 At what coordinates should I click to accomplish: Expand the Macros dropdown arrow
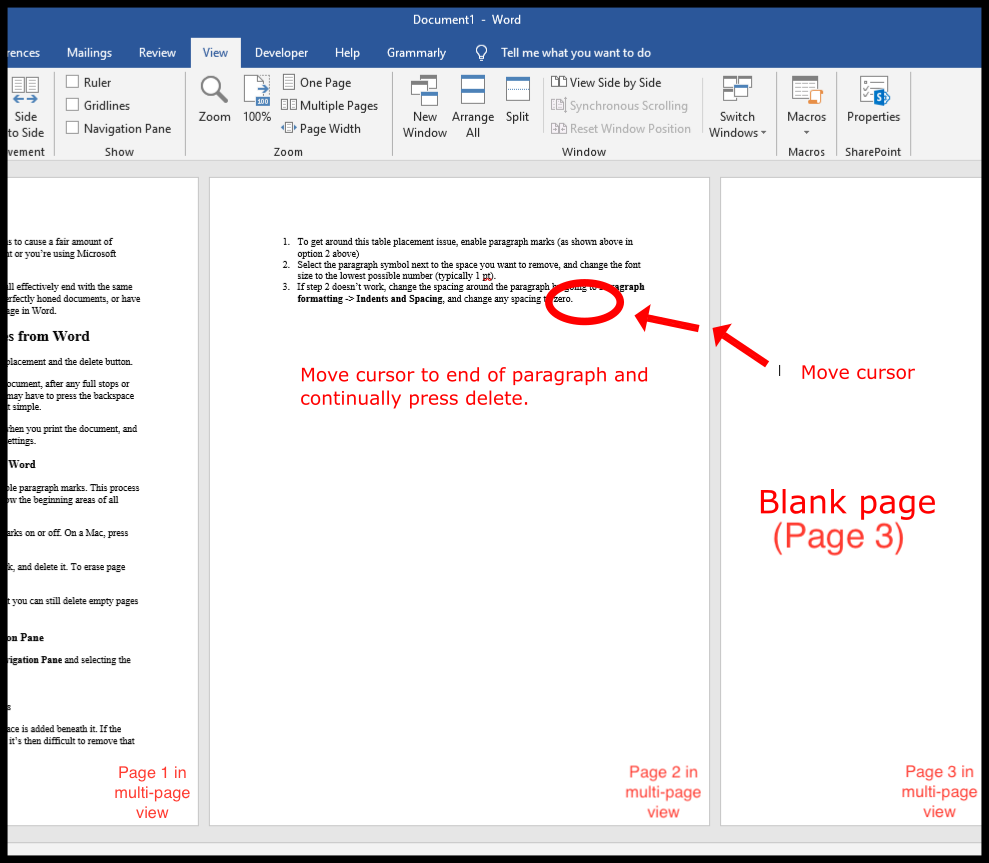tap(806, 132)
